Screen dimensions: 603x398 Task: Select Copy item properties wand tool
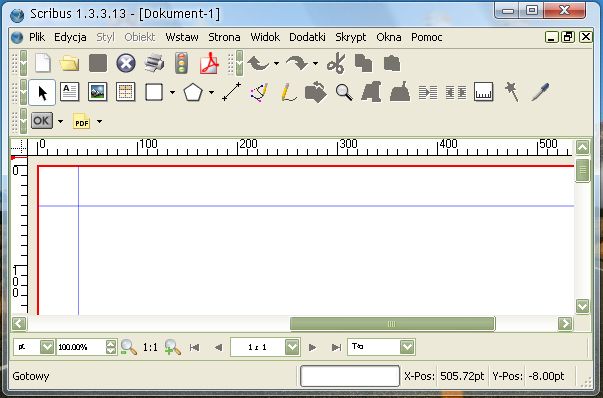512,92
